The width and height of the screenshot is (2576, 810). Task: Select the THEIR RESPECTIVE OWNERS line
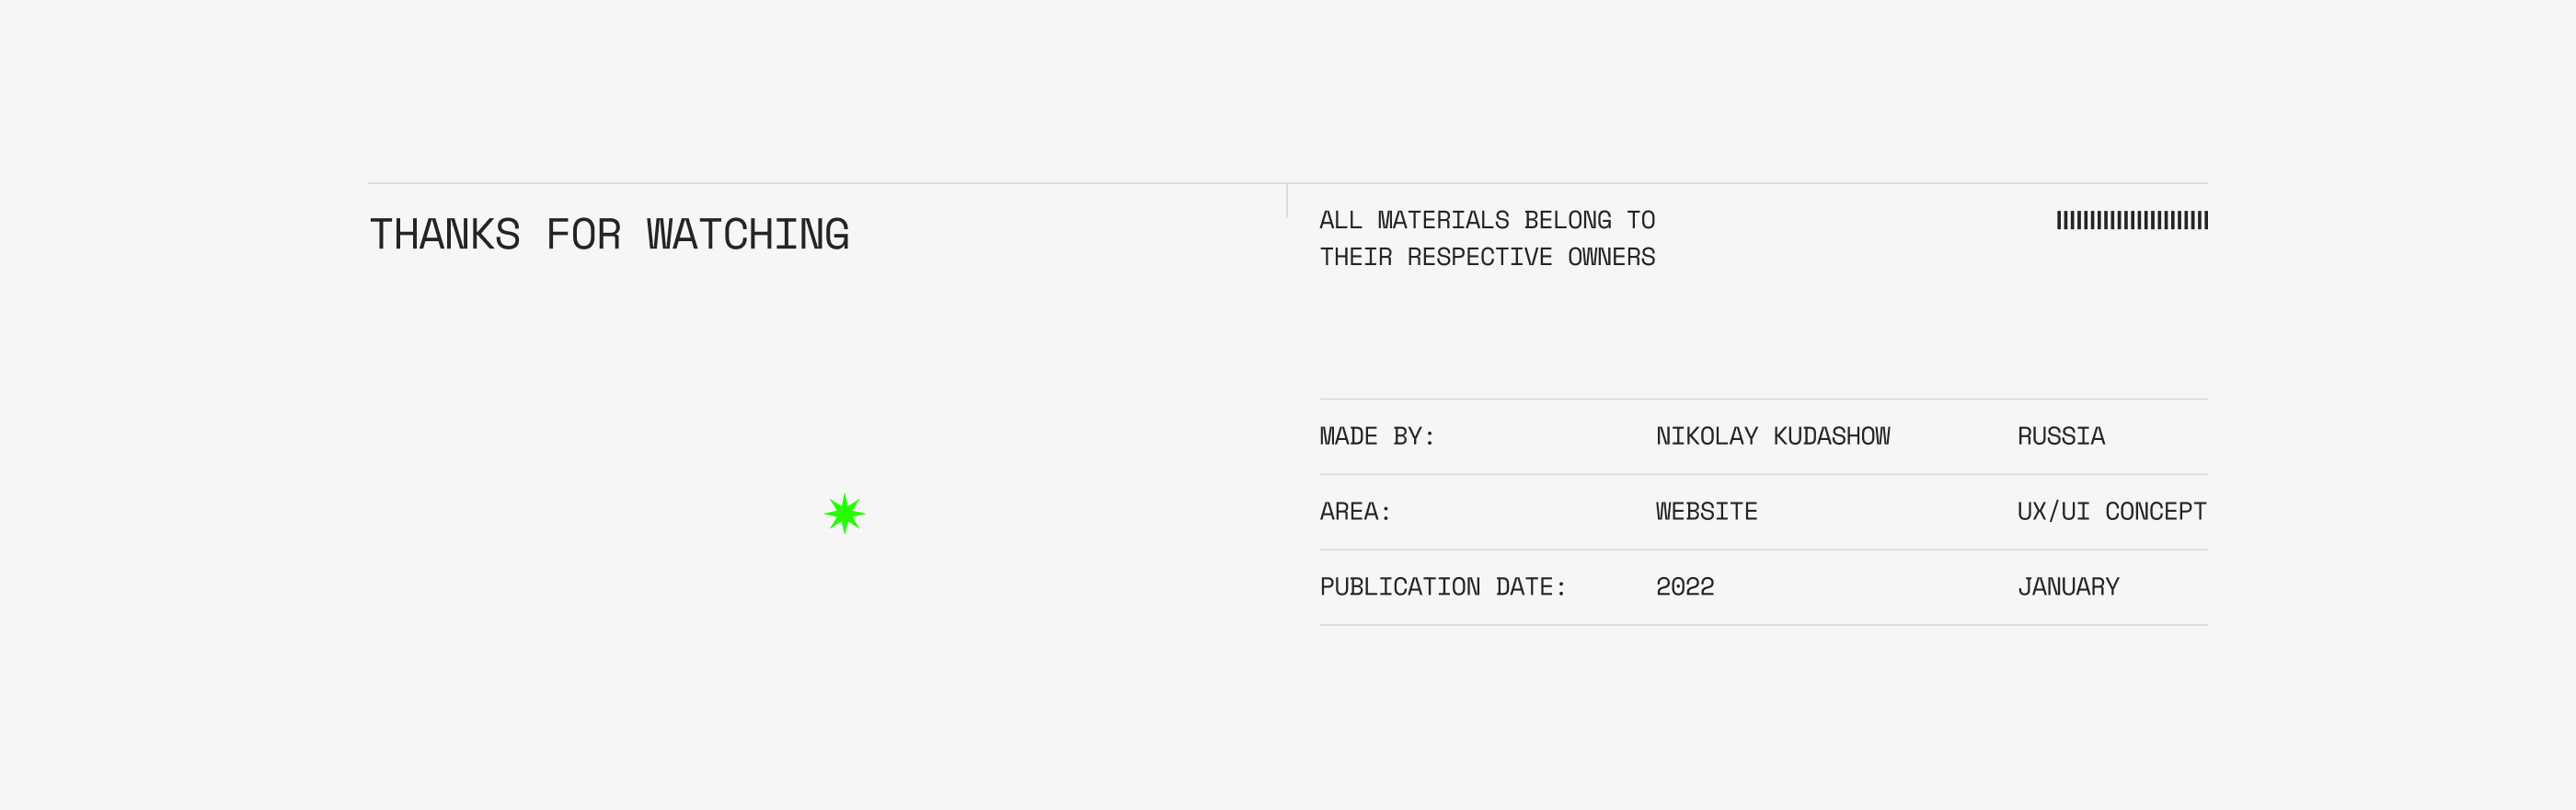[1486, 257]
